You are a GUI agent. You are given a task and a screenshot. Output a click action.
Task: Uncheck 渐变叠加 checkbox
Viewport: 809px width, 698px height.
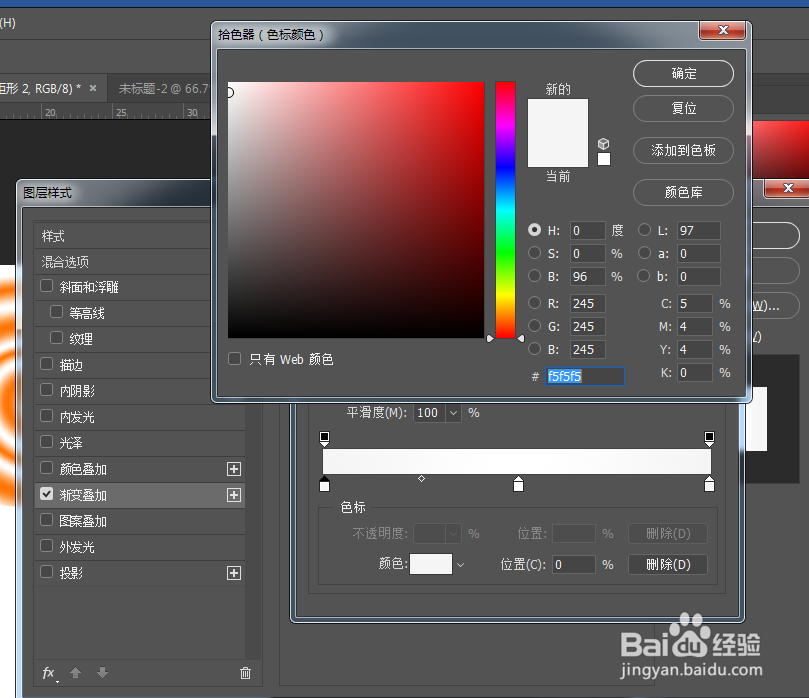[46, 494]
